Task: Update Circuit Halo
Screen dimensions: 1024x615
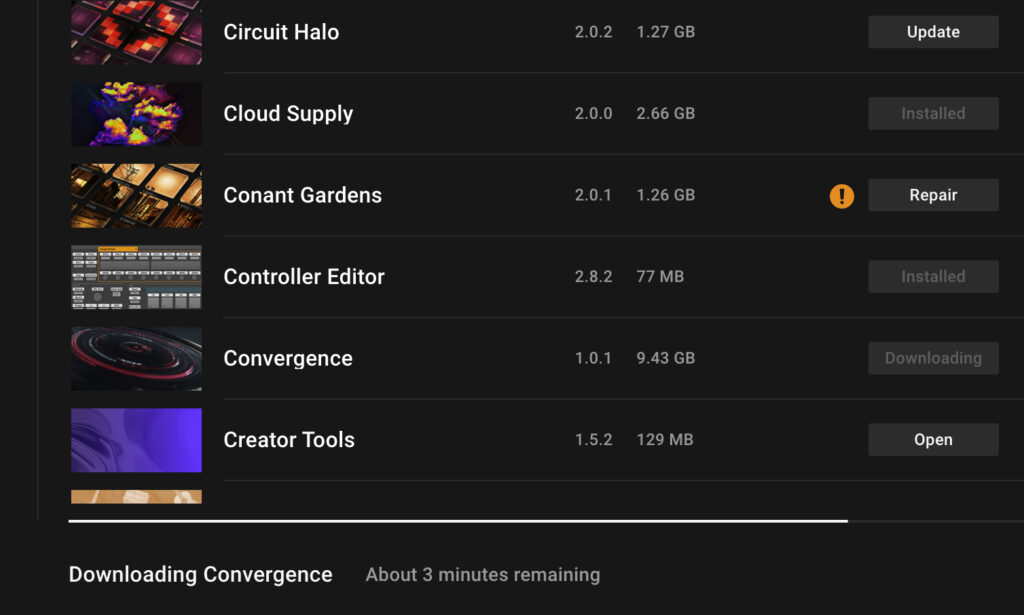Action: pos(933,32)
